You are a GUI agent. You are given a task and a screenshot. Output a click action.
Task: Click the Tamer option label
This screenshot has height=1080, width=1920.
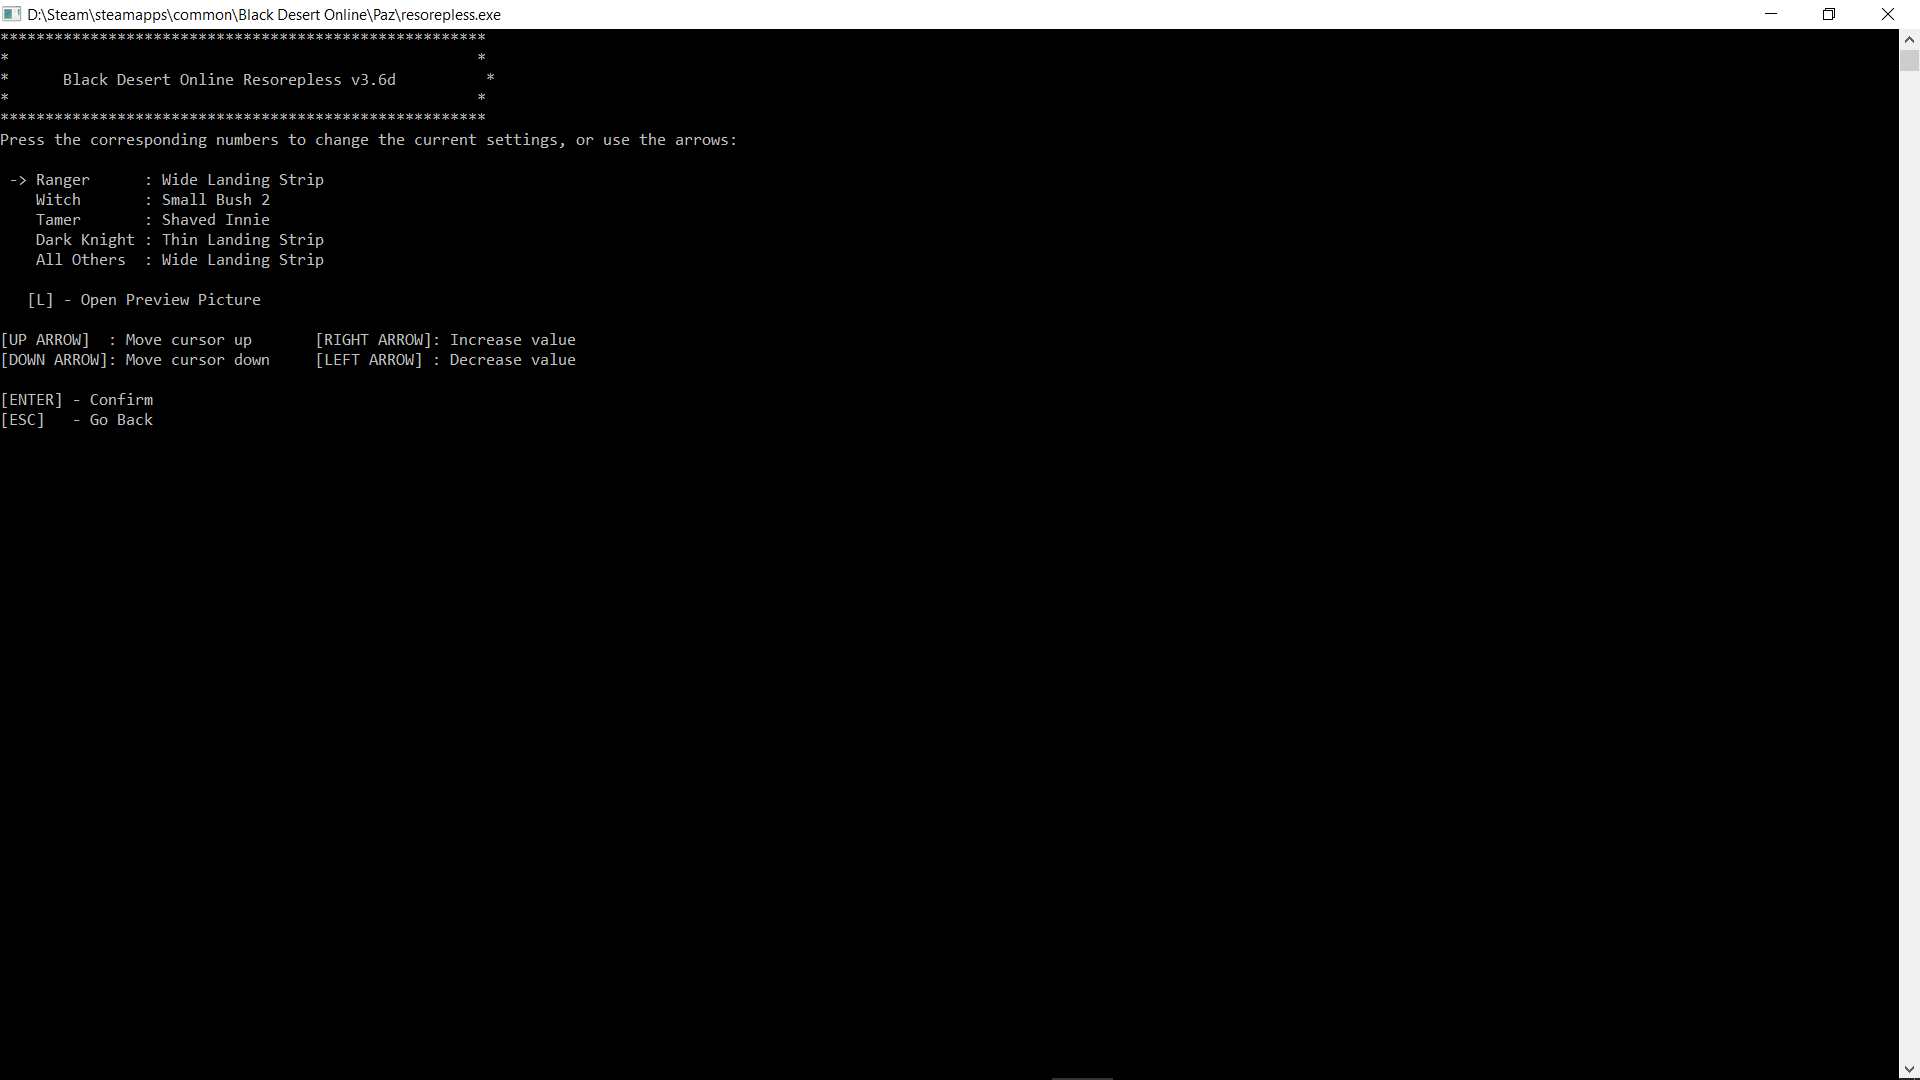click(x=58, y=220)
